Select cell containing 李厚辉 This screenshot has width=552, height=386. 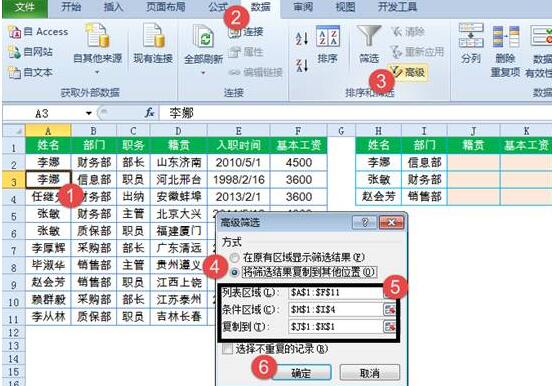tap(48, 248)
